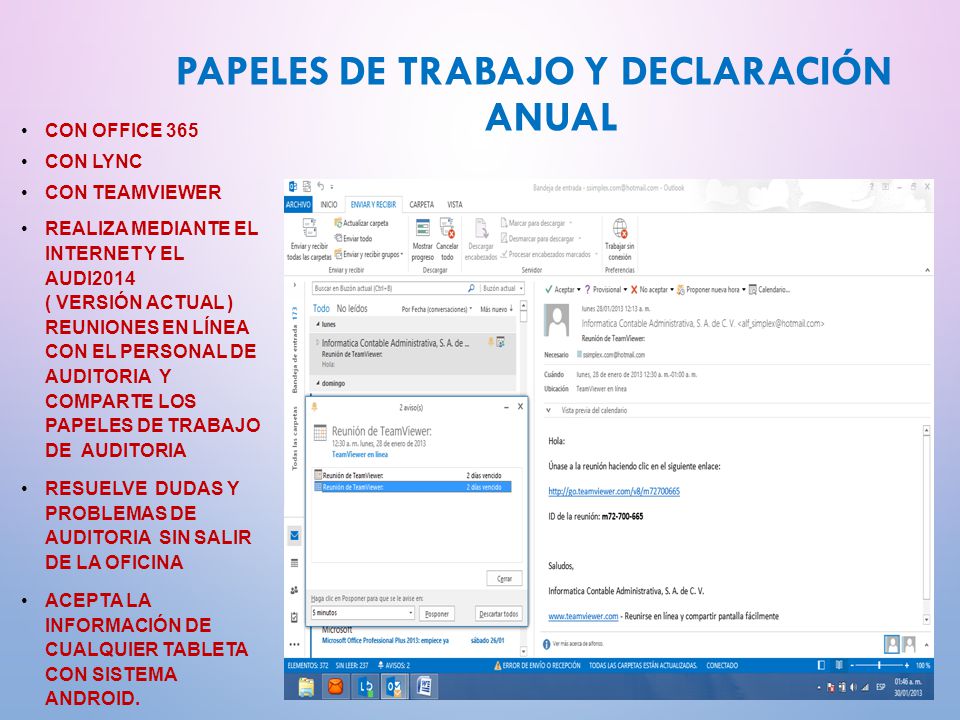The height and width of the screenshot is (720, 960).
Task: Open the www.teamviewer.com link in the signature
Action: pyautogui.click(x=583, y=616)
